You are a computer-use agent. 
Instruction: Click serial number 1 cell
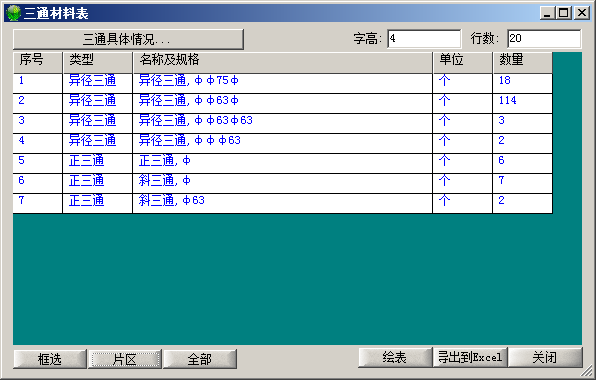(x=38, y=83)
